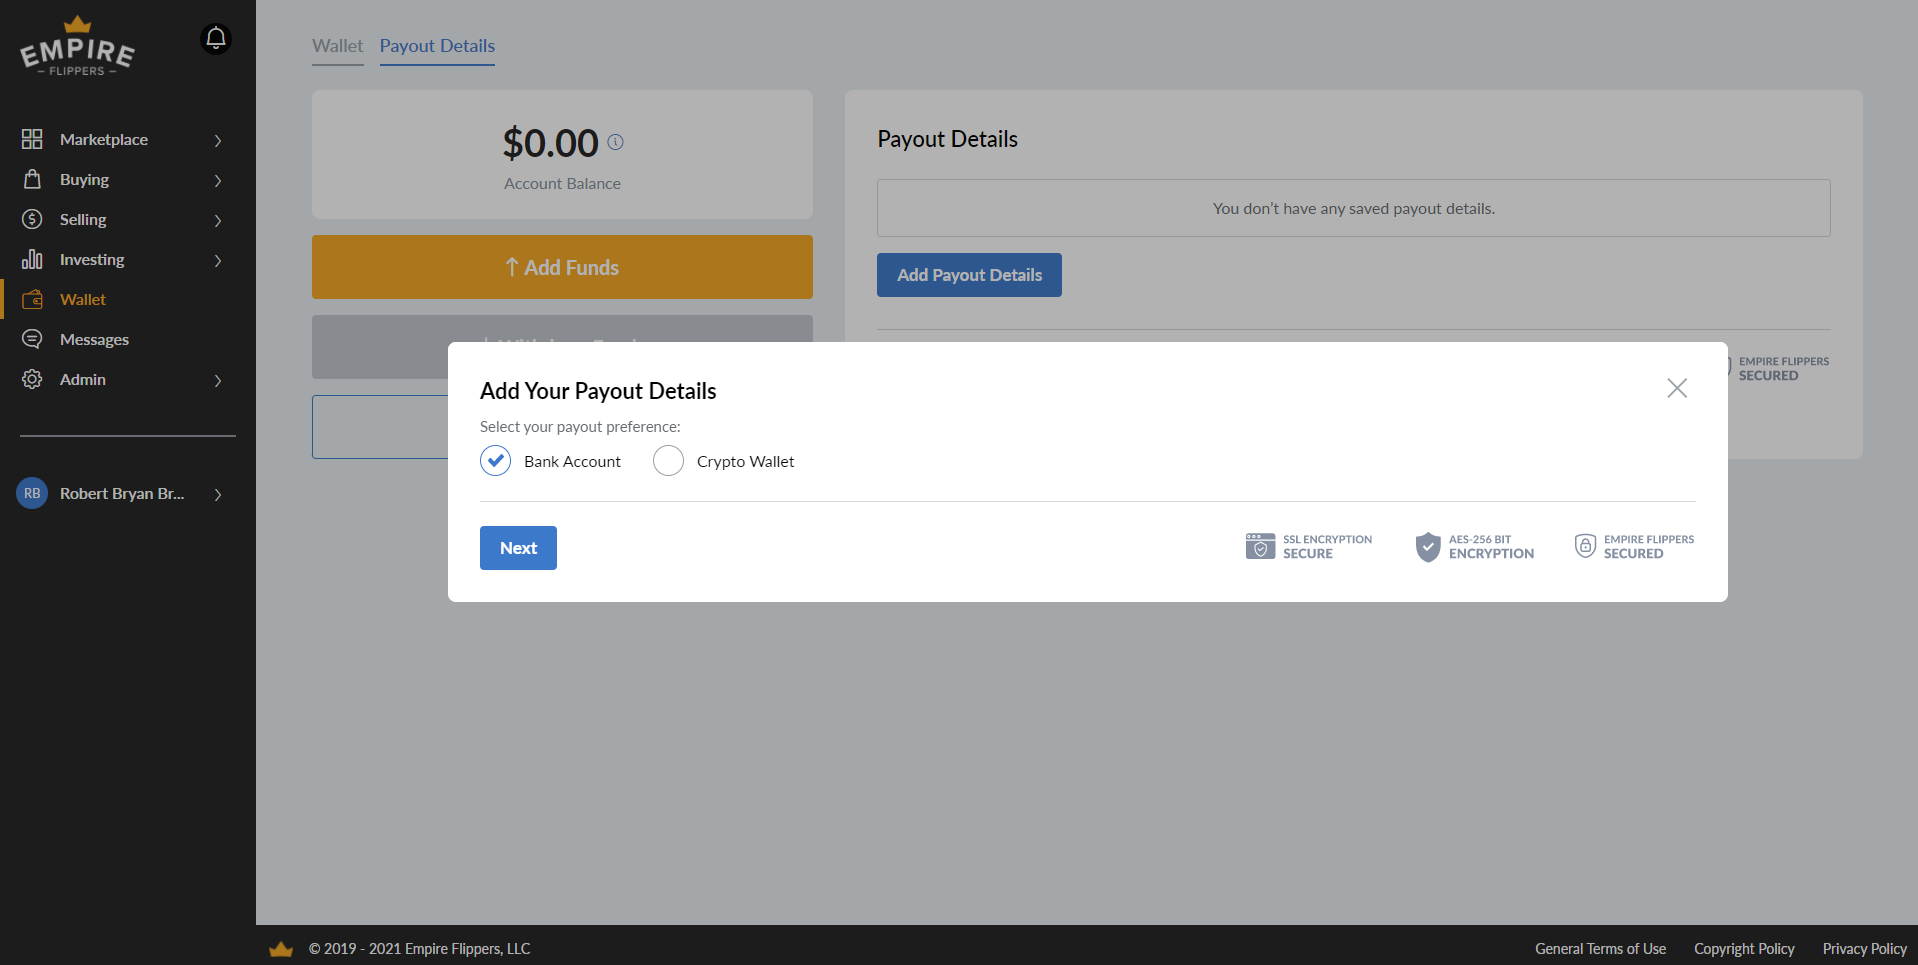Switch to the Wallet tab
Viewport: 1918px width, 965px height.
pyautogui.click(x=338, y=46)
